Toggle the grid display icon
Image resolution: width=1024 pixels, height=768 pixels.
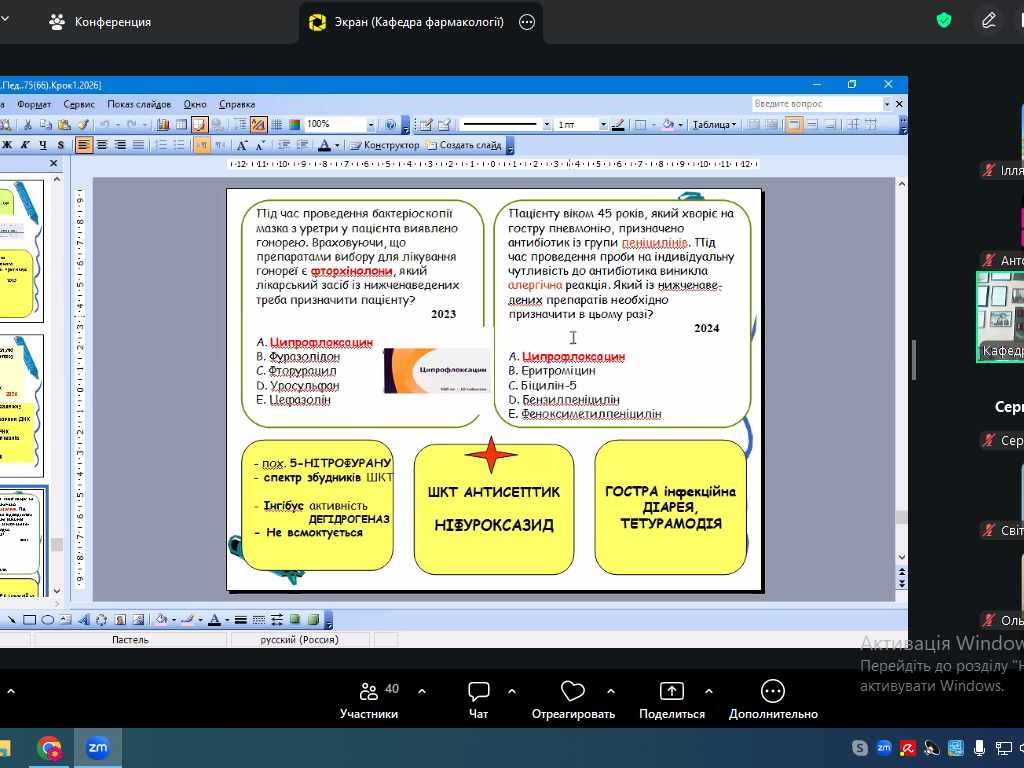[x=276, y=125]
